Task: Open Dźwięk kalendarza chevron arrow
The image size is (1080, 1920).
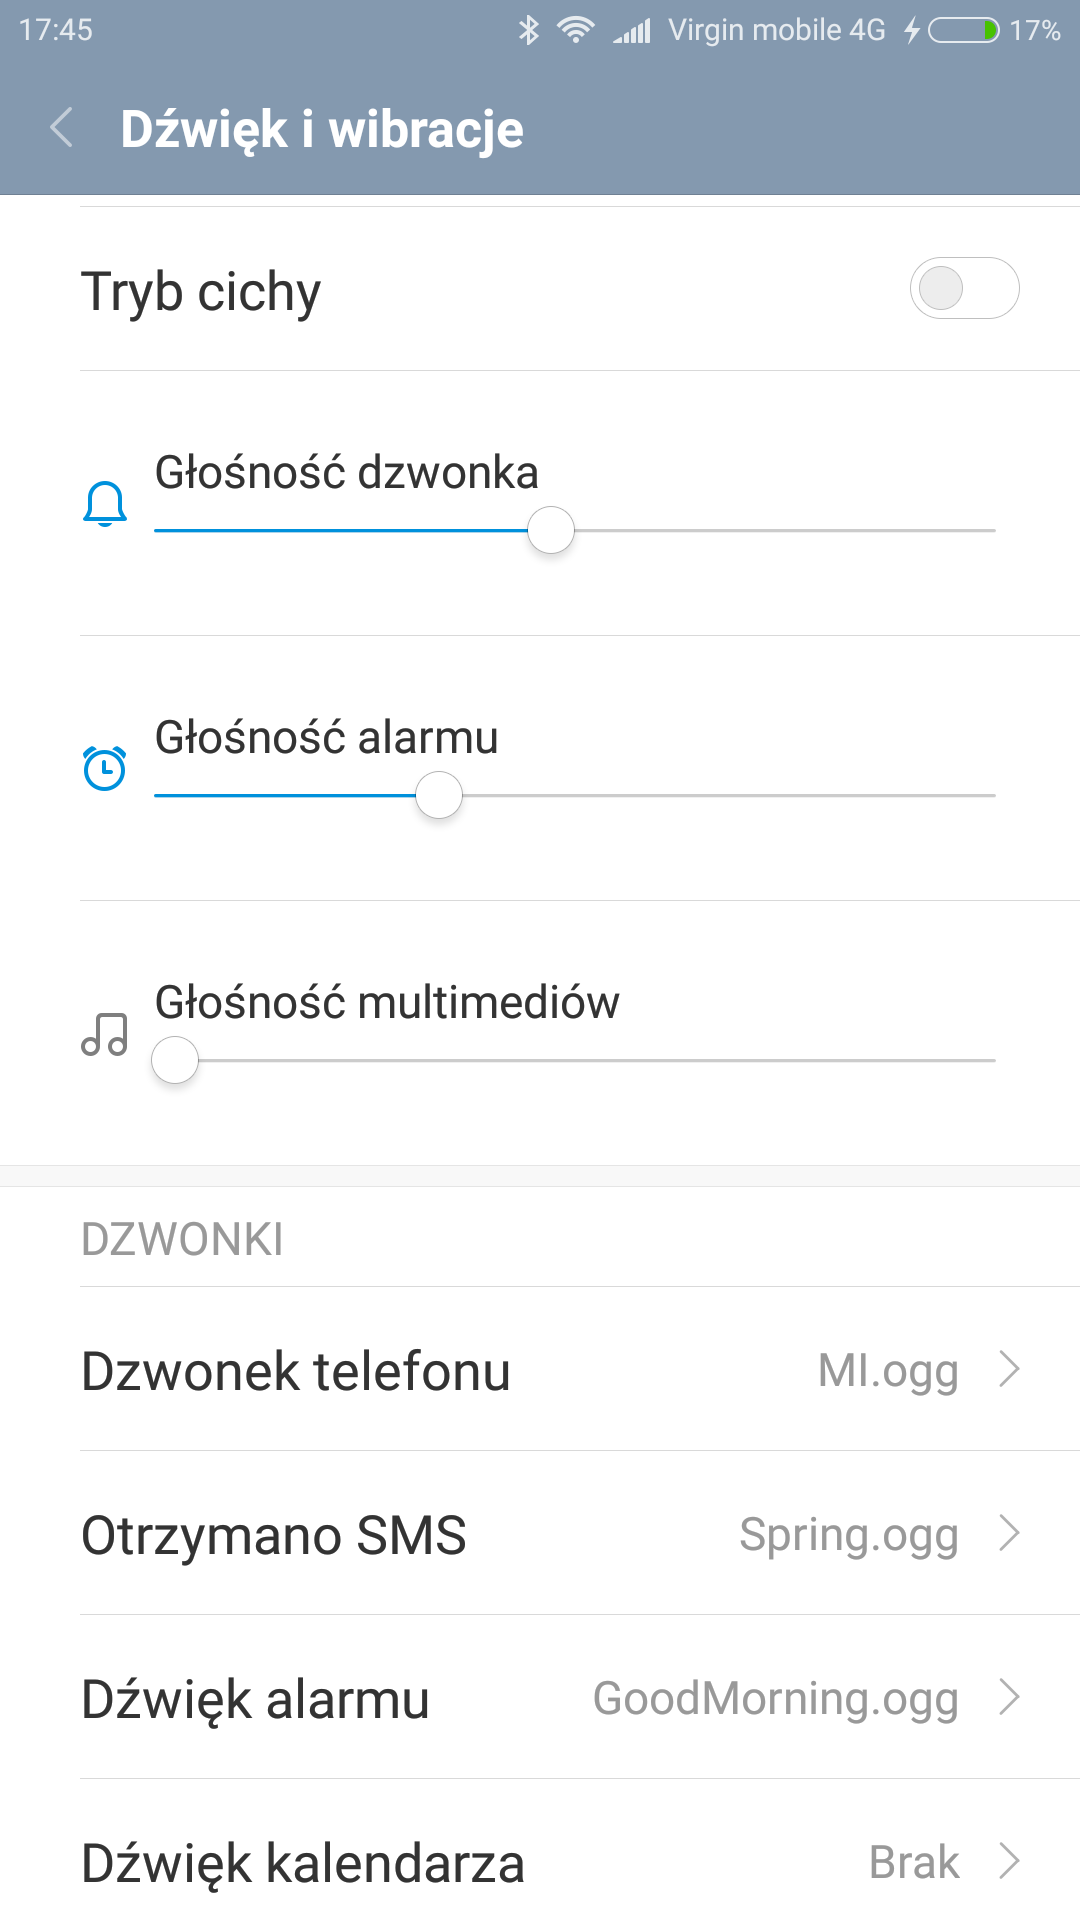Action: [1009, 1861]
